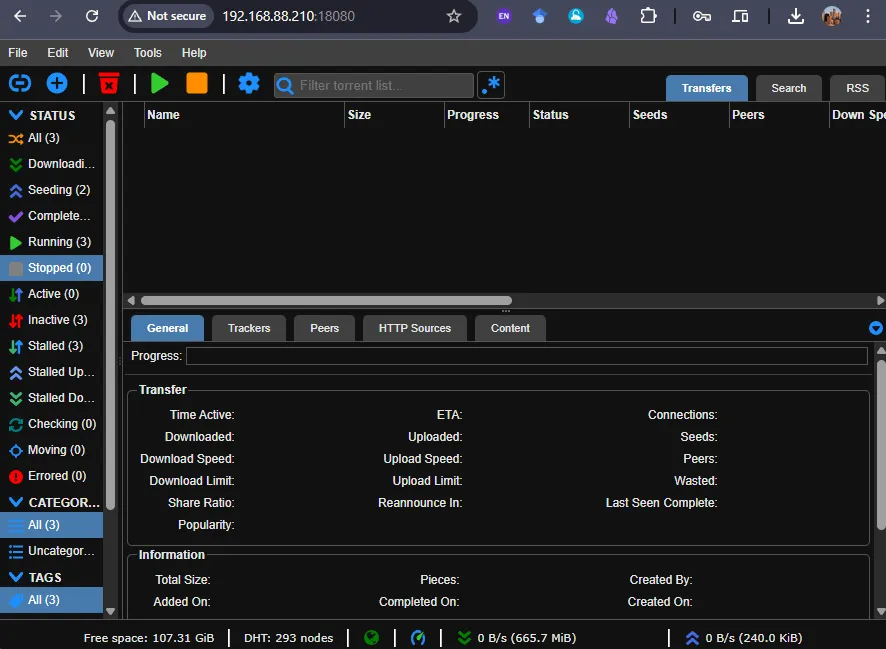The height and width of the screenshot is (649, 886).
Task: Collapse the STATUS filter section
Action: pyautogui.click(x=16, y=115)
